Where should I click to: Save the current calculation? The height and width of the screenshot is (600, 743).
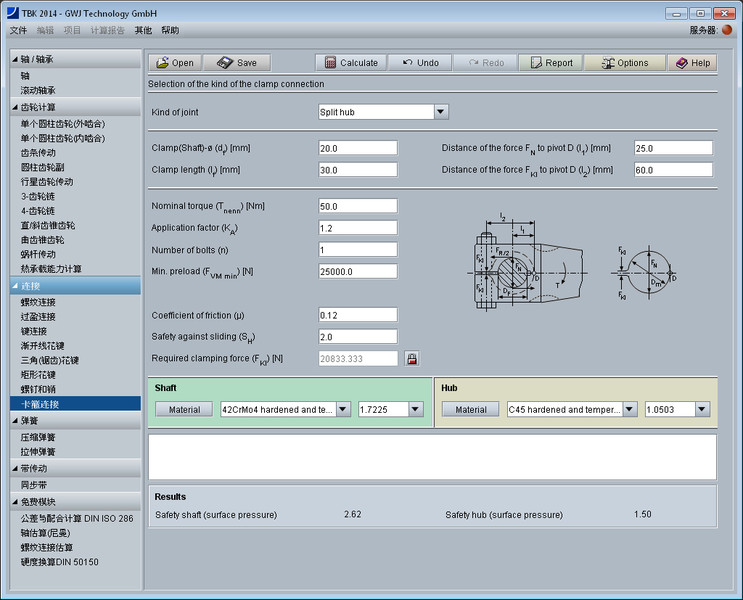click(x=237, y=62)
